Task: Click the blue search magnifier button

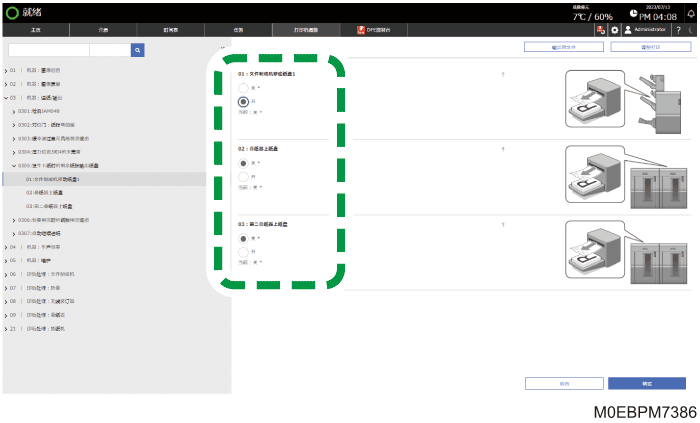Action: click(x=138, y=50)
